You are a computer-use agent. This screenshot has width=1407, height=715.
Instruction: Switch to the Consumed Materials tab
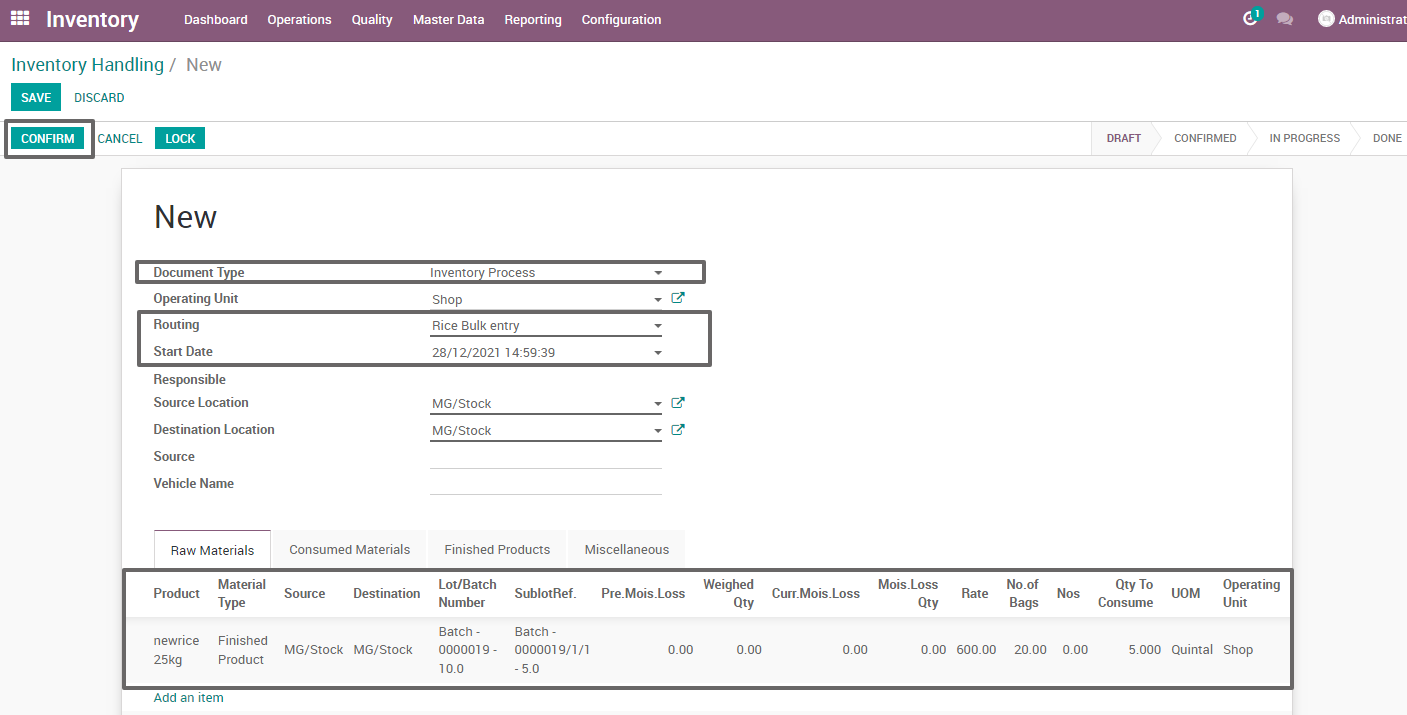click(x=349, y=549)
